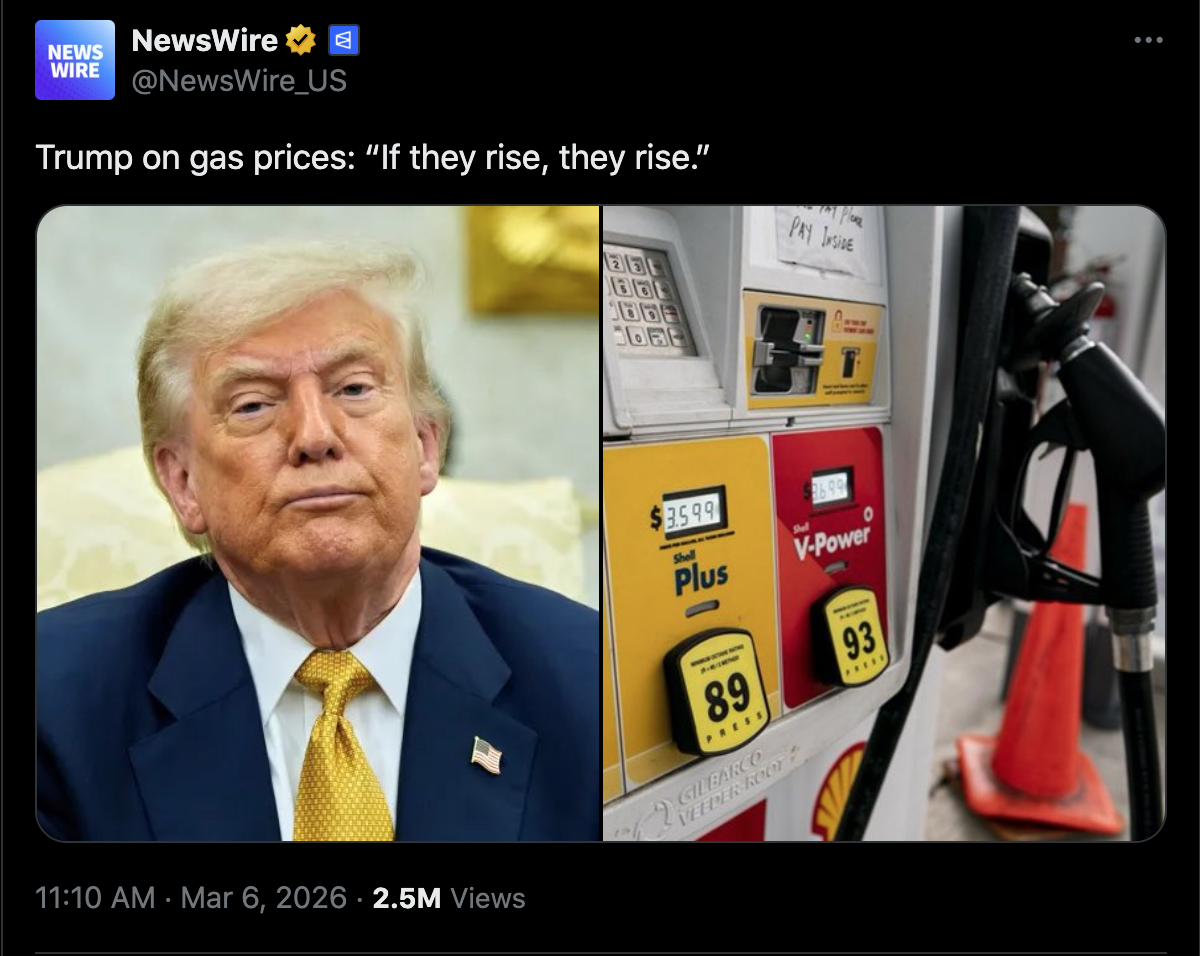
Task: Click the blue affiliate badge next to NewsWire
Action: coord(343,40)
